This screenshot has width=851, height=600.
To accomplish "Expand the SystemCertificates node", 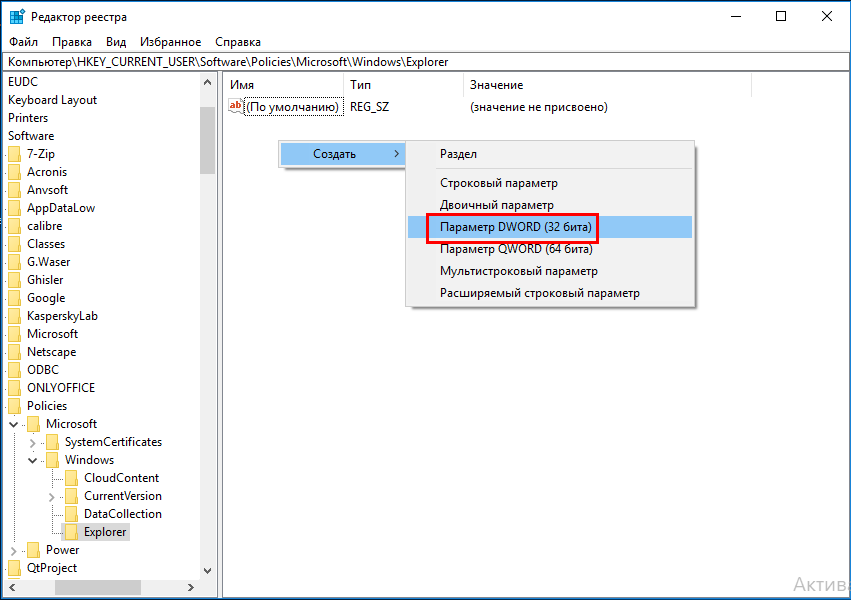I will (33, 443).
